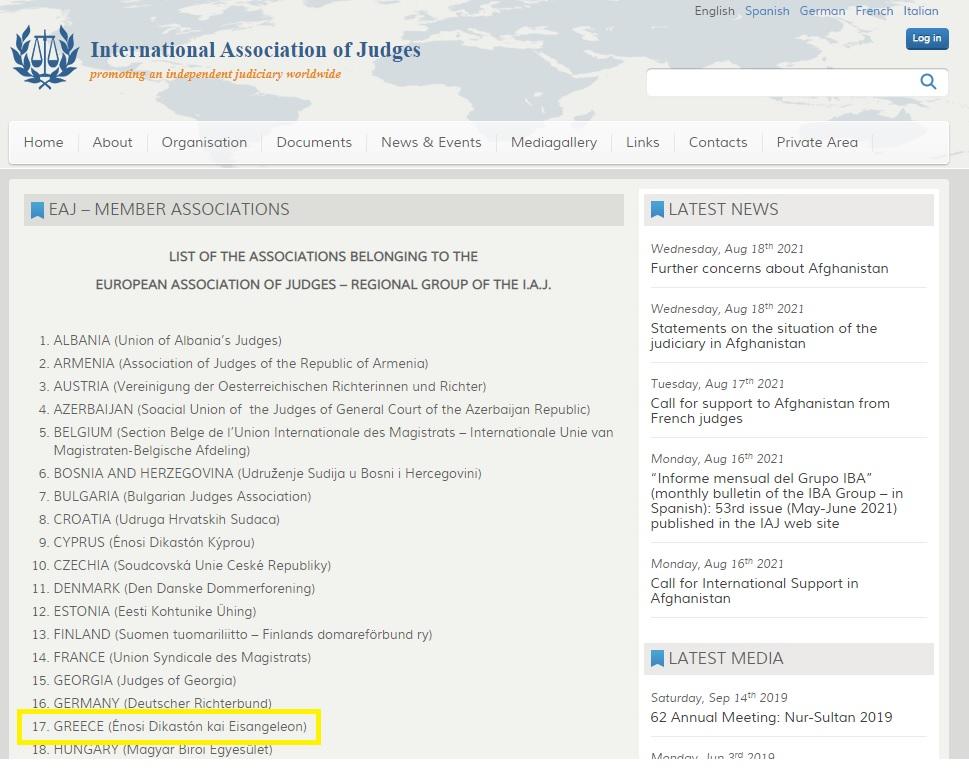
Task: Click the GEORGIA list entry
Action: click(145, 680)
